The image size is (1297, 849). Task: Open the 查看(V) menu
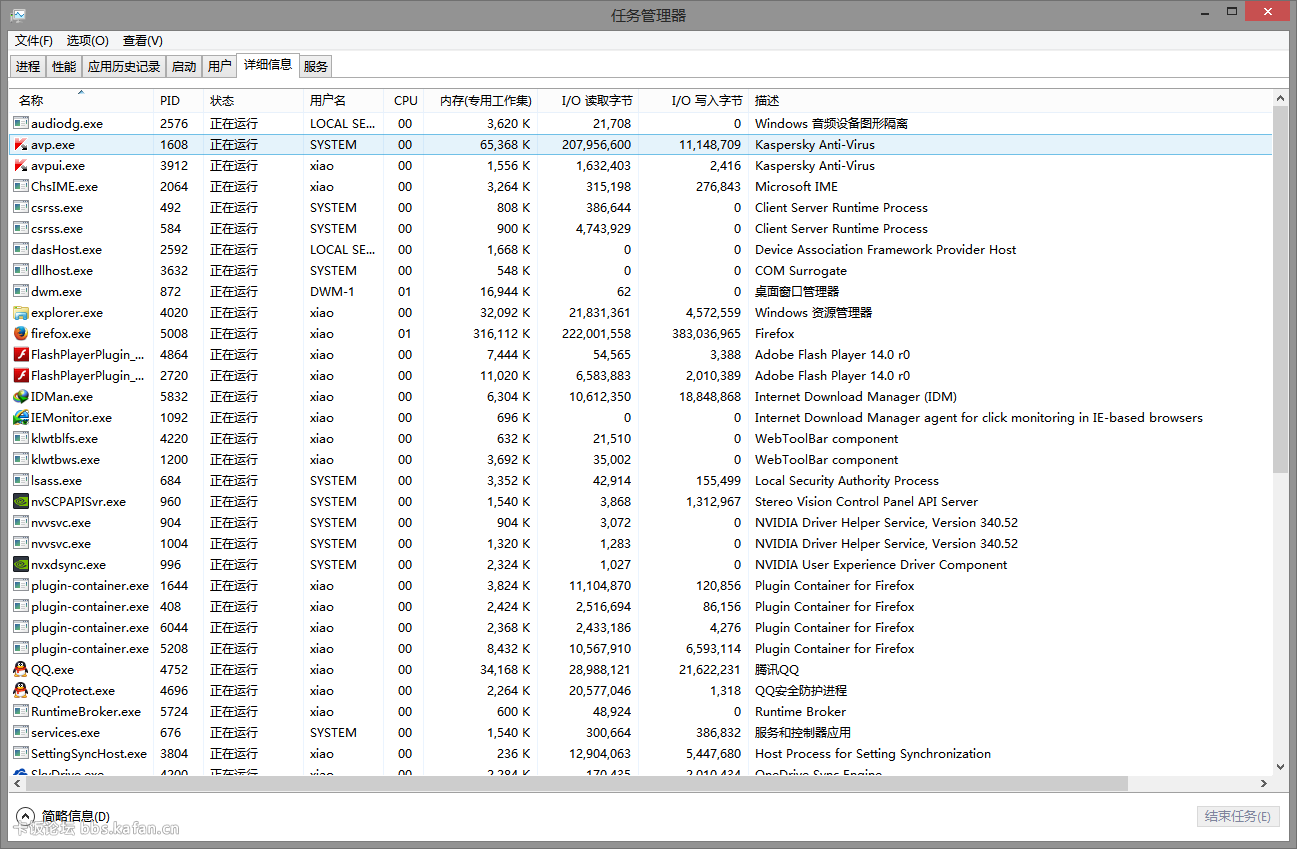pos(143,41)
